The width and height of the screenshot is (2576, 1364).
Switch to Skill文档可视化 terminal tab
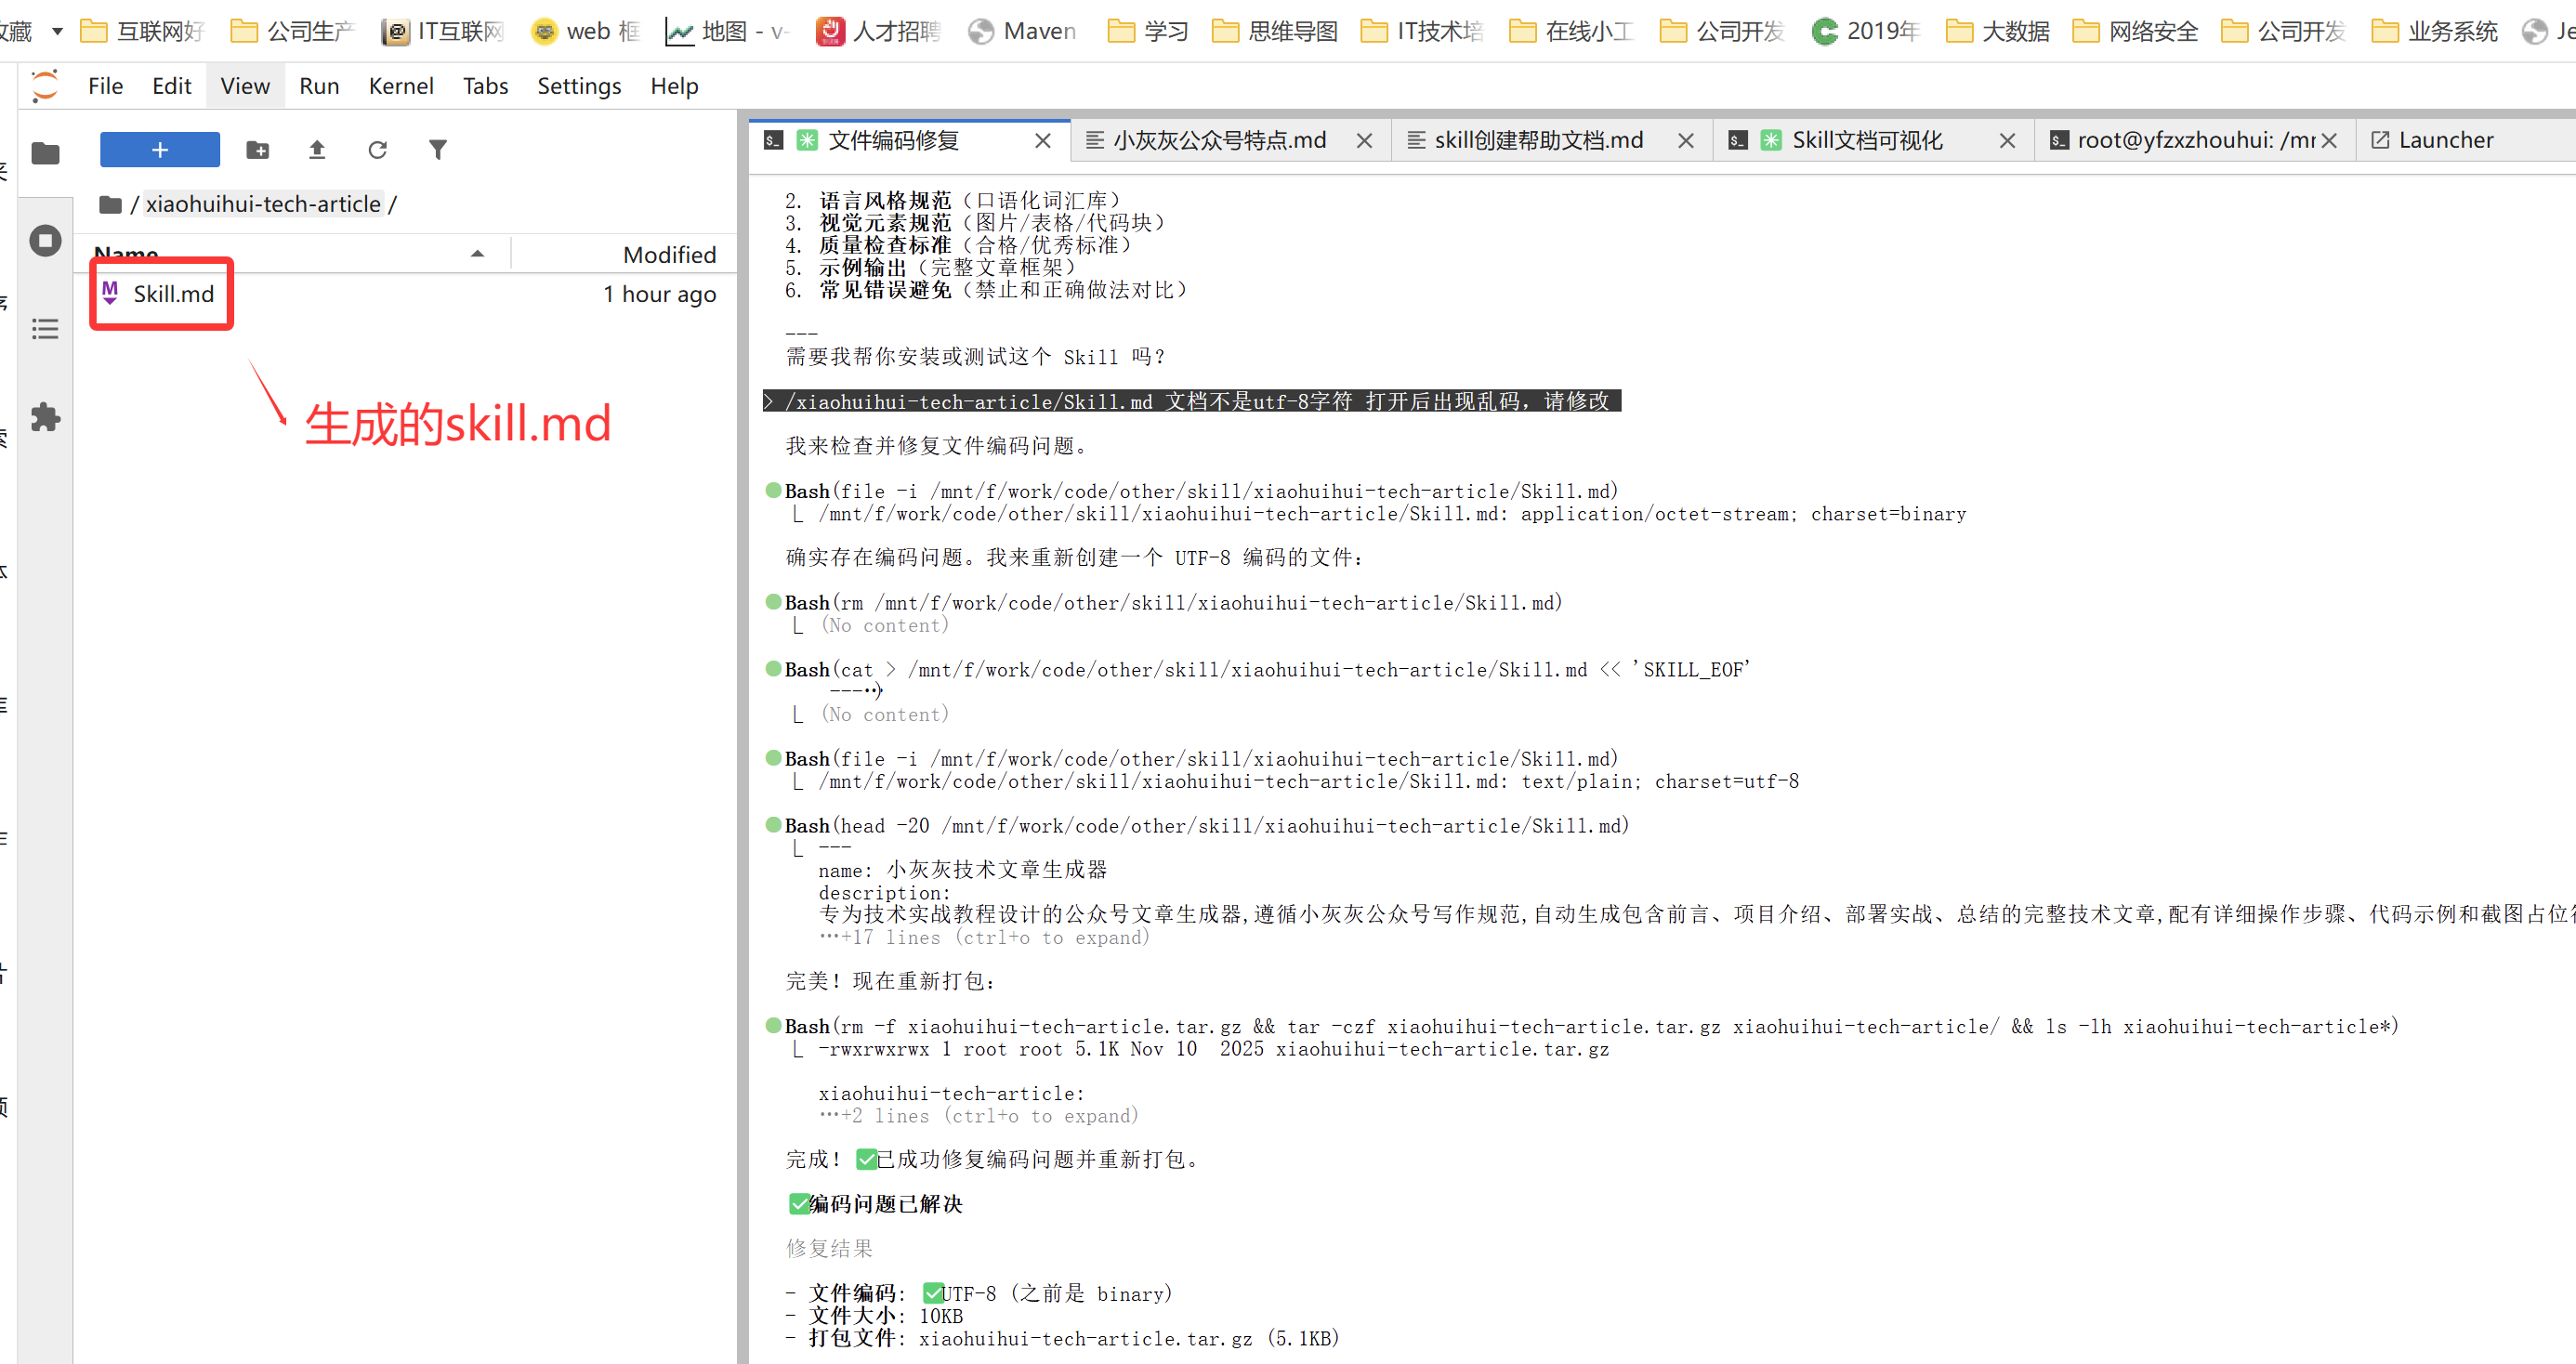pos(1866,140)
